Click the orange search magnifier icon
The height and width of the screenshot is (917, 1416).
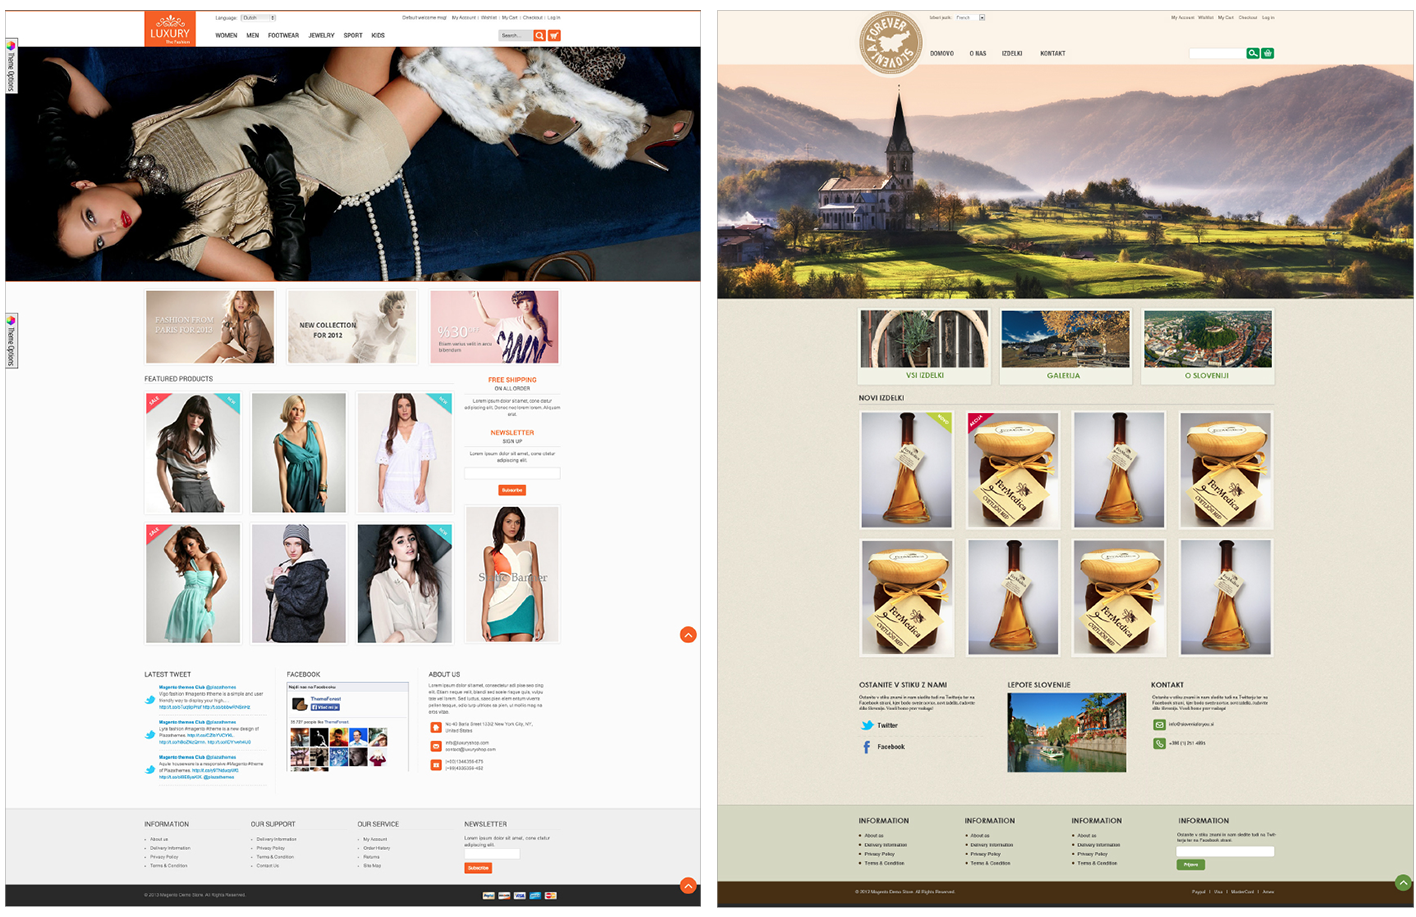click(540, 36)
